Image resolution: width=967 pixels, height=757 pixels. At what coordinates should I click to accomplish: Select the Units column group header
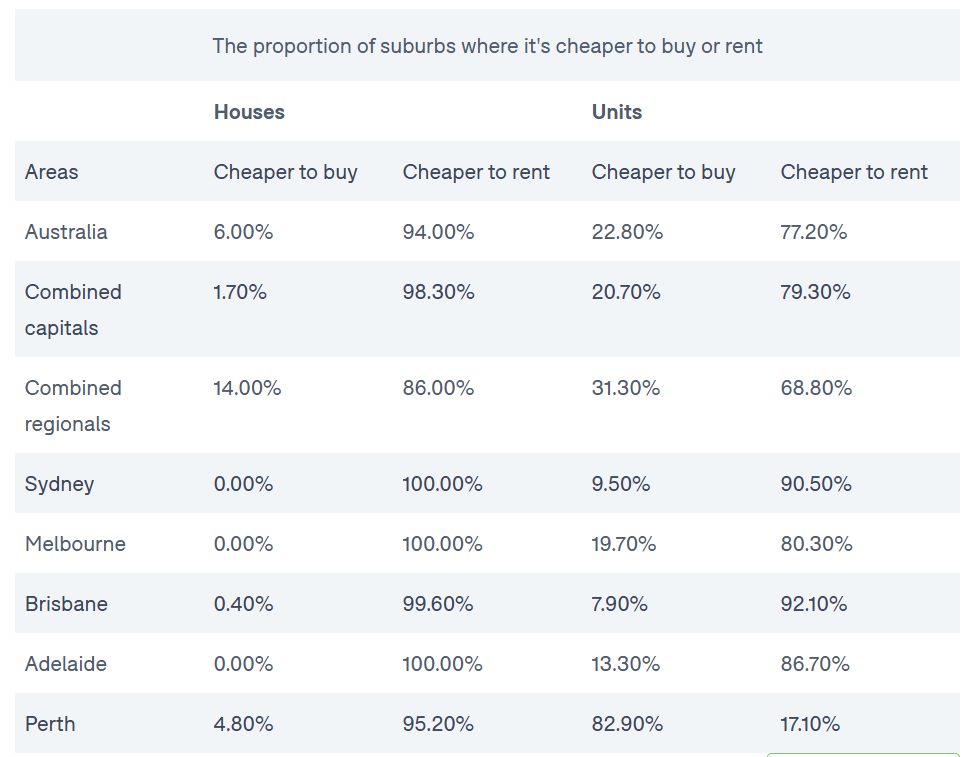click(616, 112)
